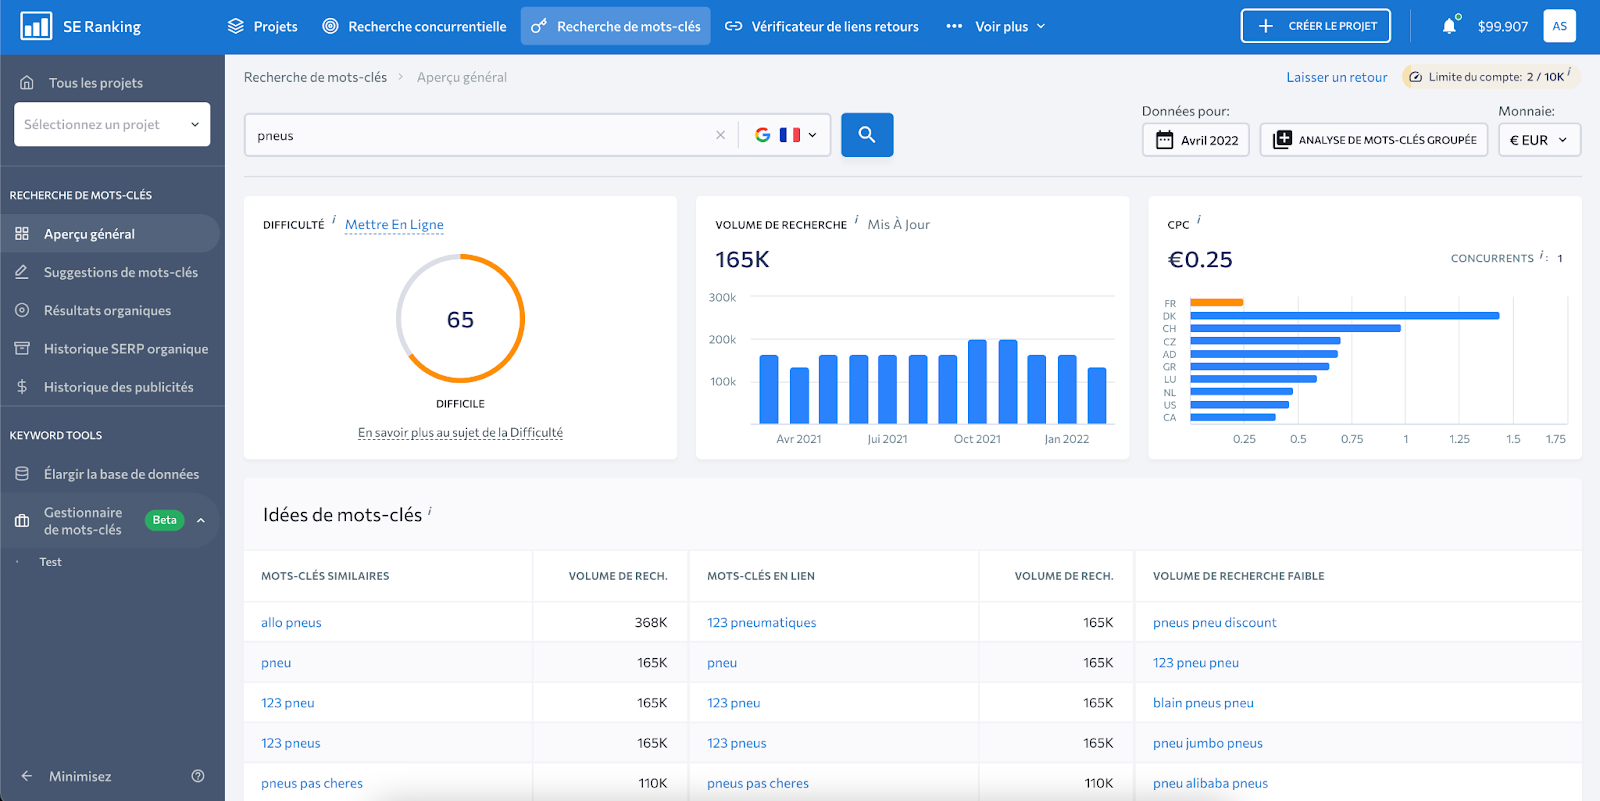Clear the pneus search field with X

tap(720, 135)
